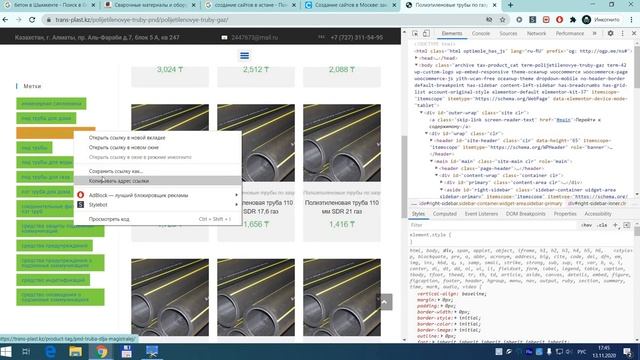Click the 110 мм SDR 21 pipe thumbnail

point(342,143)
